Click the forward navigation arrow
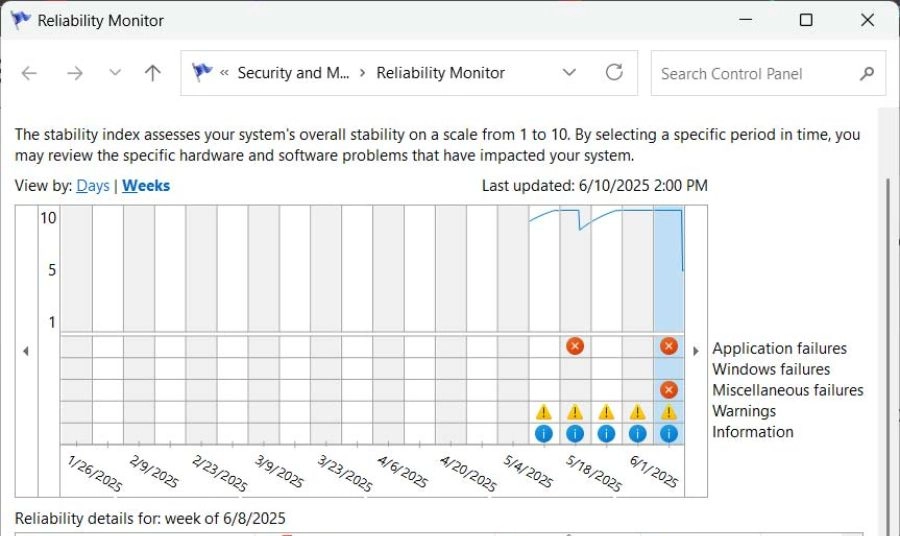Image resolution: width=900 pixels, height=536 pixels. pyautogui.click(x=75, y=73)
